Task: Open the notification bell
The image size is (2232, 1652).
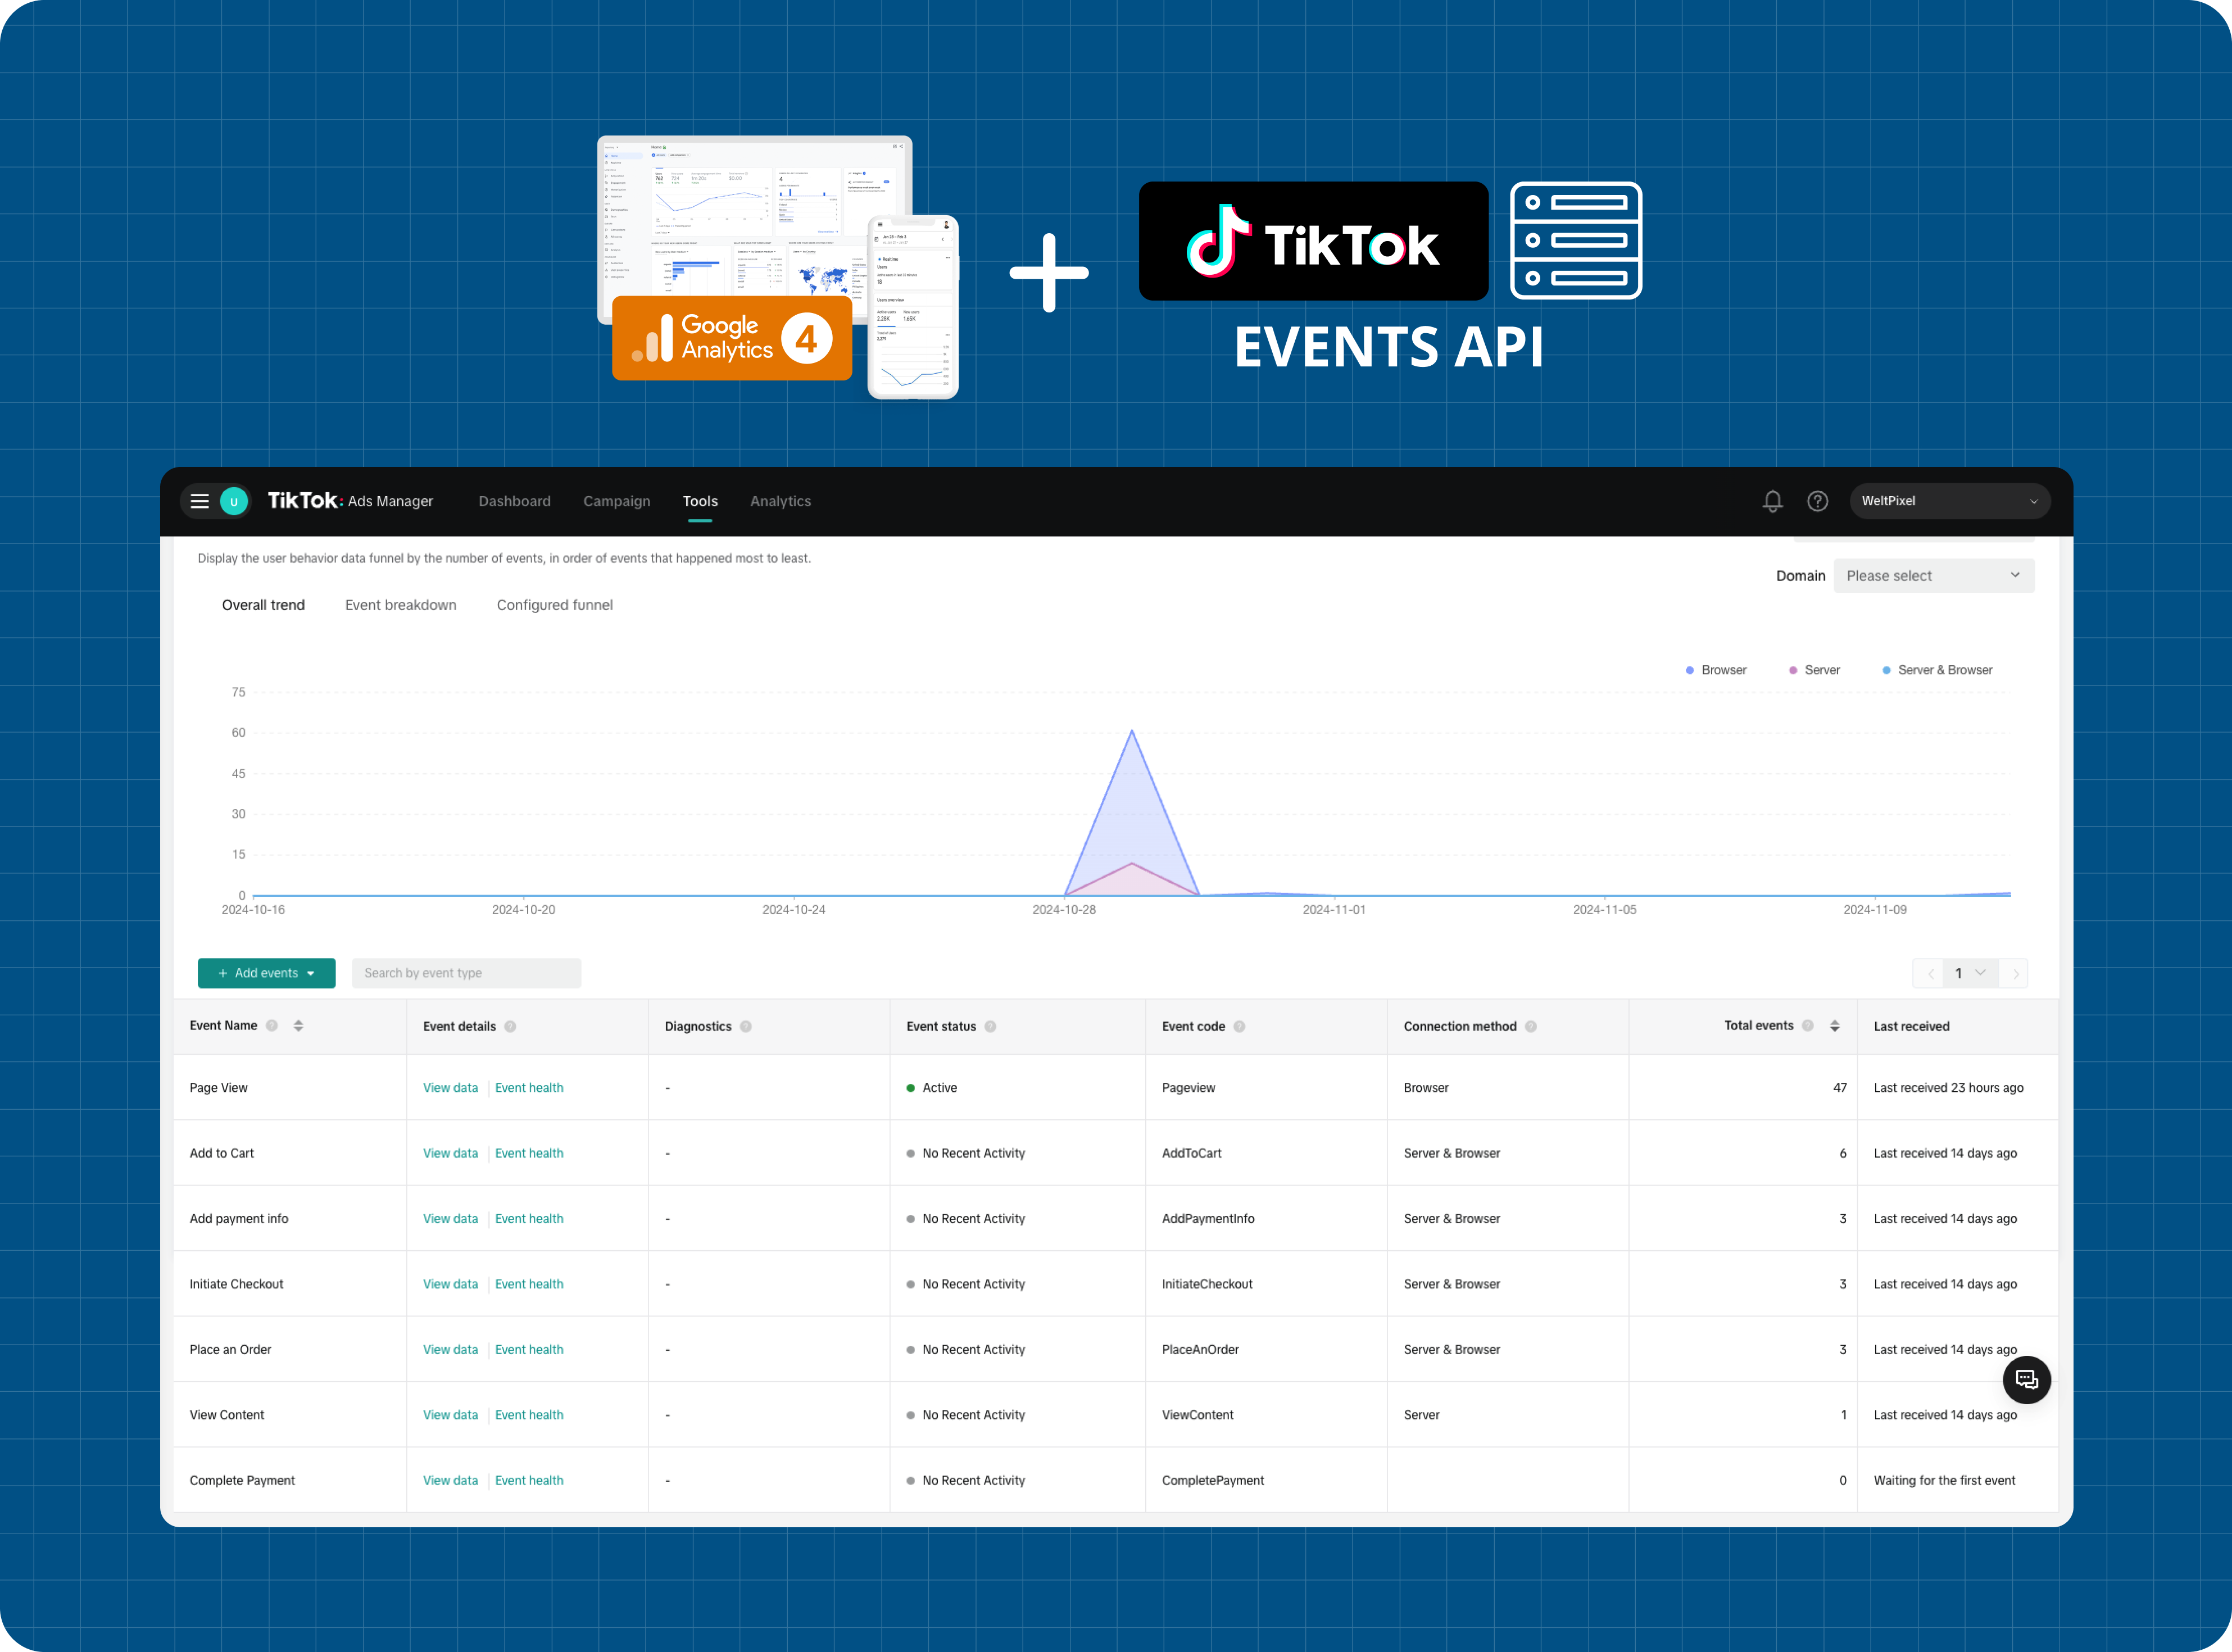Action: pyautogui.click(x=1772, y=501)
